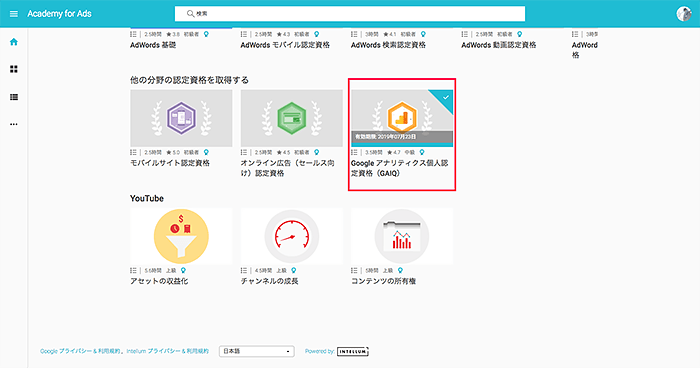Click list icon under Google アナリティクス card
Screen dimensions: 700x368
[x=354, y=152]
